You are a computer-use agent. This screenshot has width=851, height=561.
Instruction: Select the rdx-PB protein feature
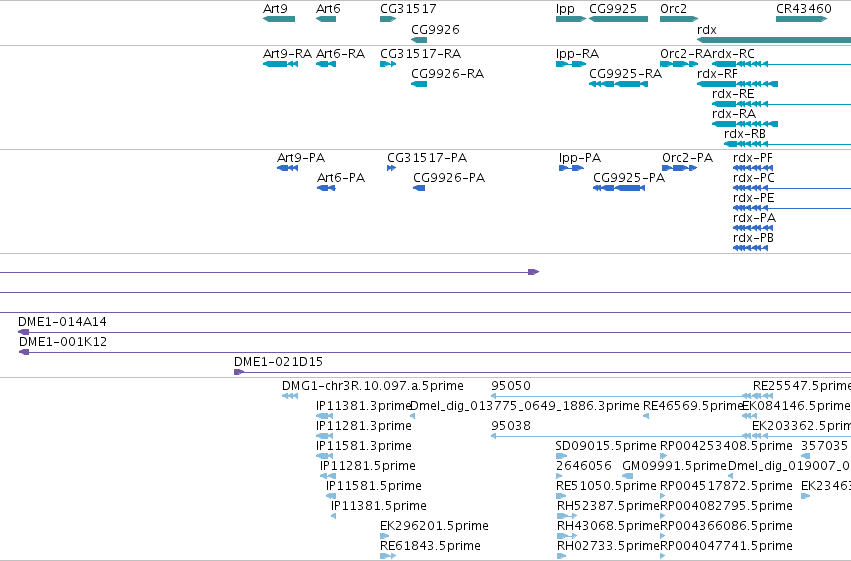(751, 248)
